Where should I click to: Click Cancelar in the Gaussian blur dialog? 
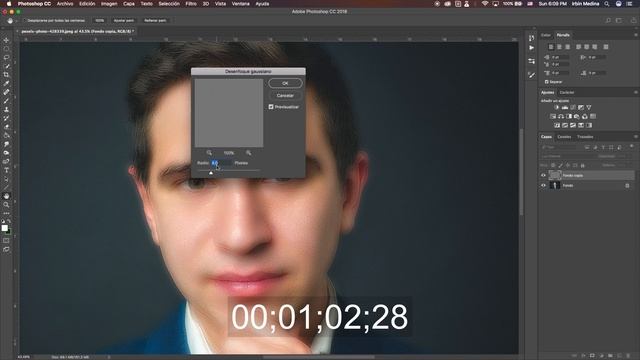point(285,96)
